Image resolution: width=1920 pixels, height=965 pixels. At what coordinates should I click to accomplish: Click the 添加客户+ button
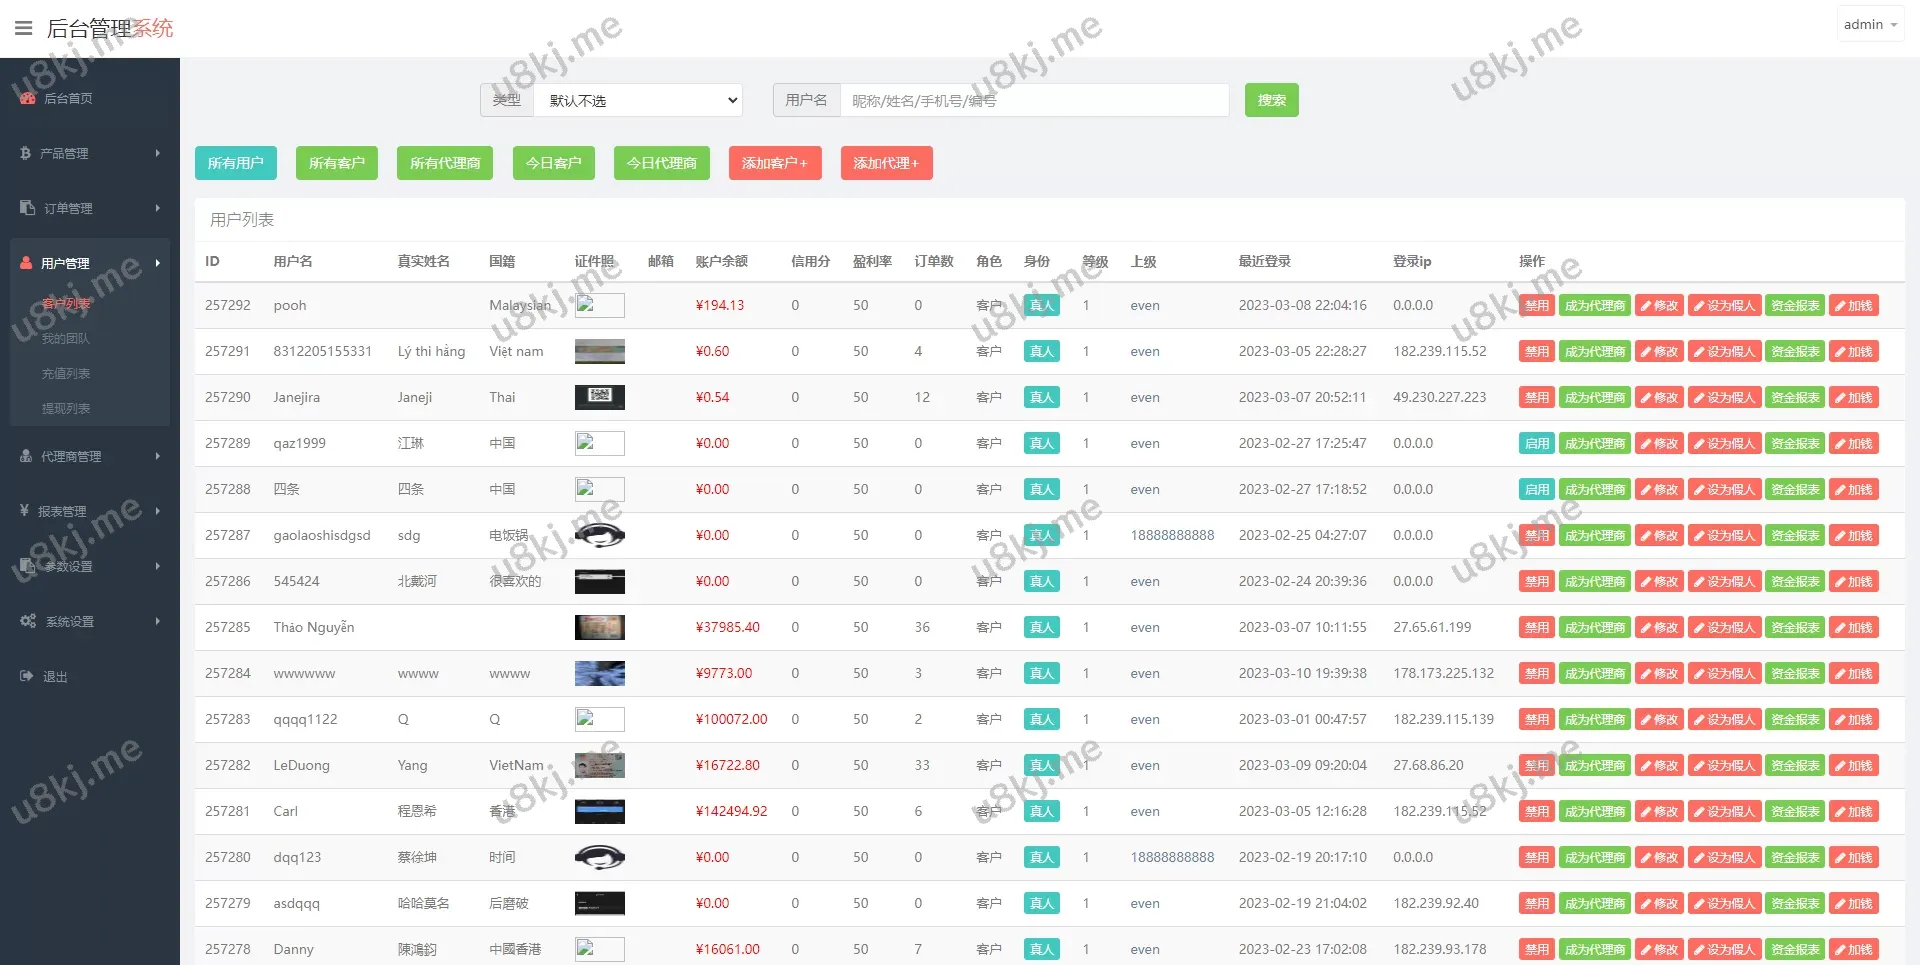[x=774, y=163]
